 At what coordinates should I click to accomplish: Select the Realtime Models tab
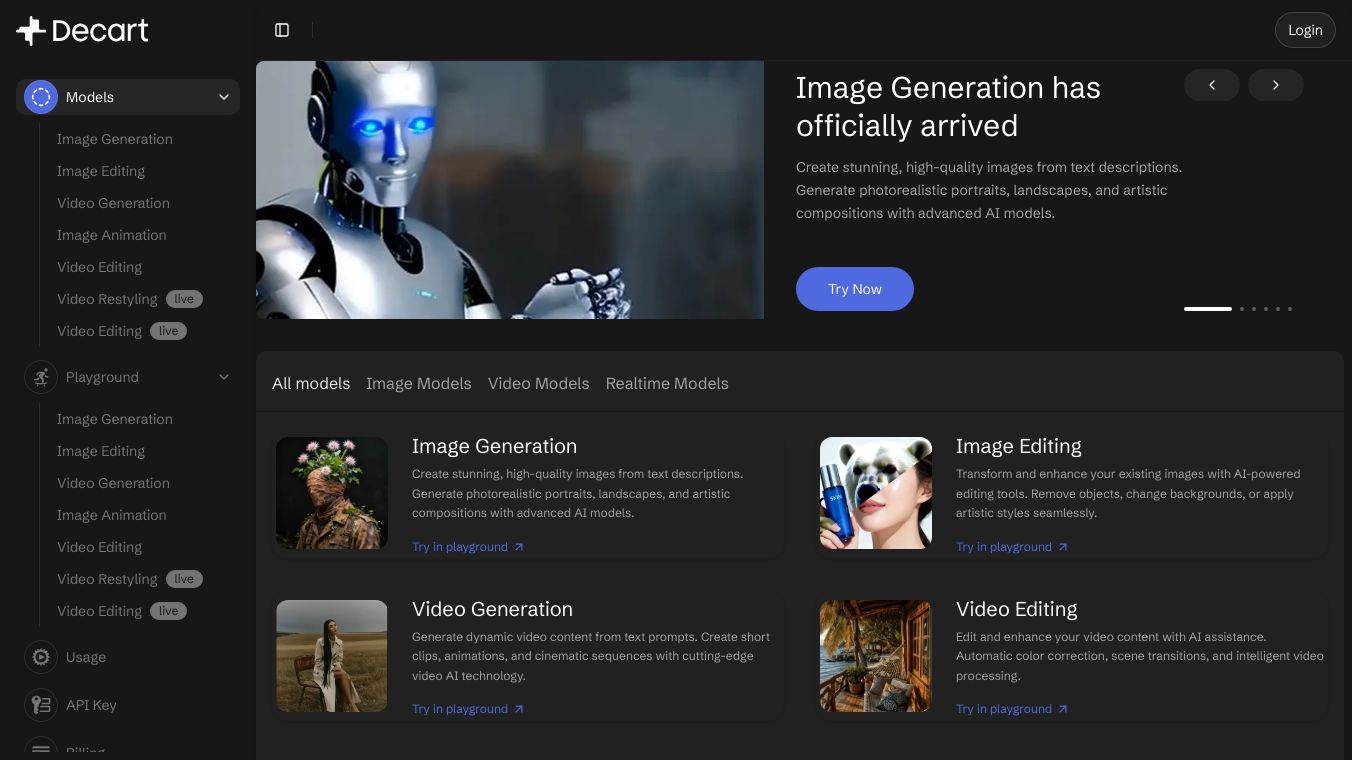pos(666,383)
